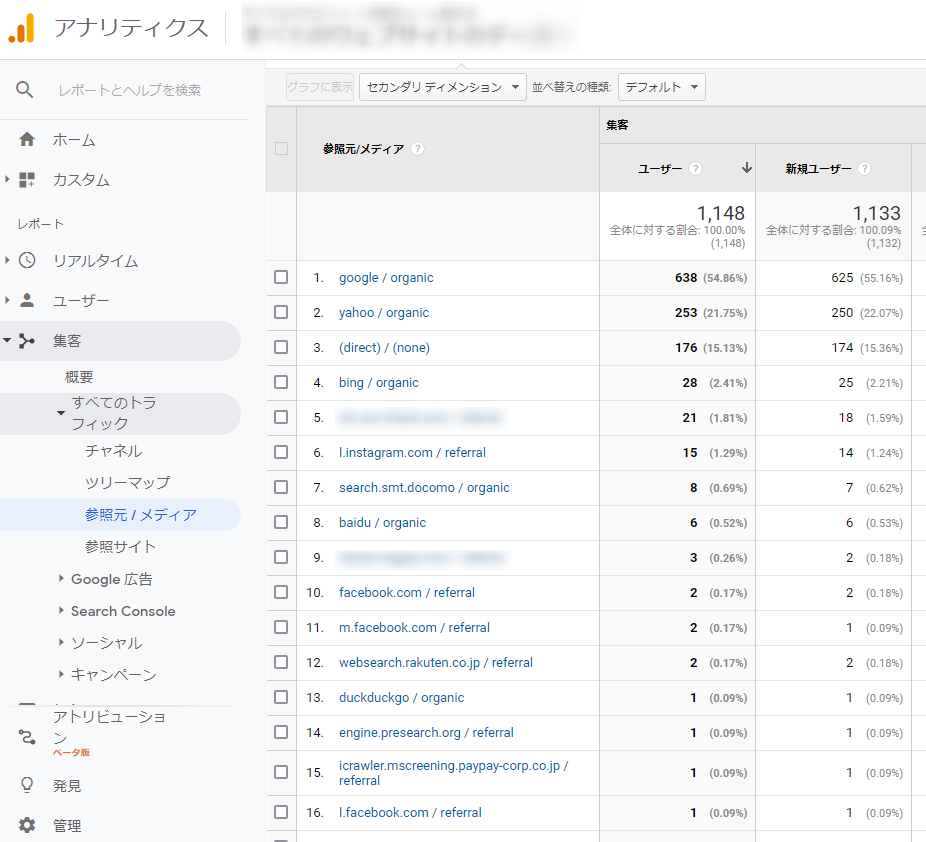Screen dimensions: 926x842
Task: Click the Home house icon
Action: 27,140
